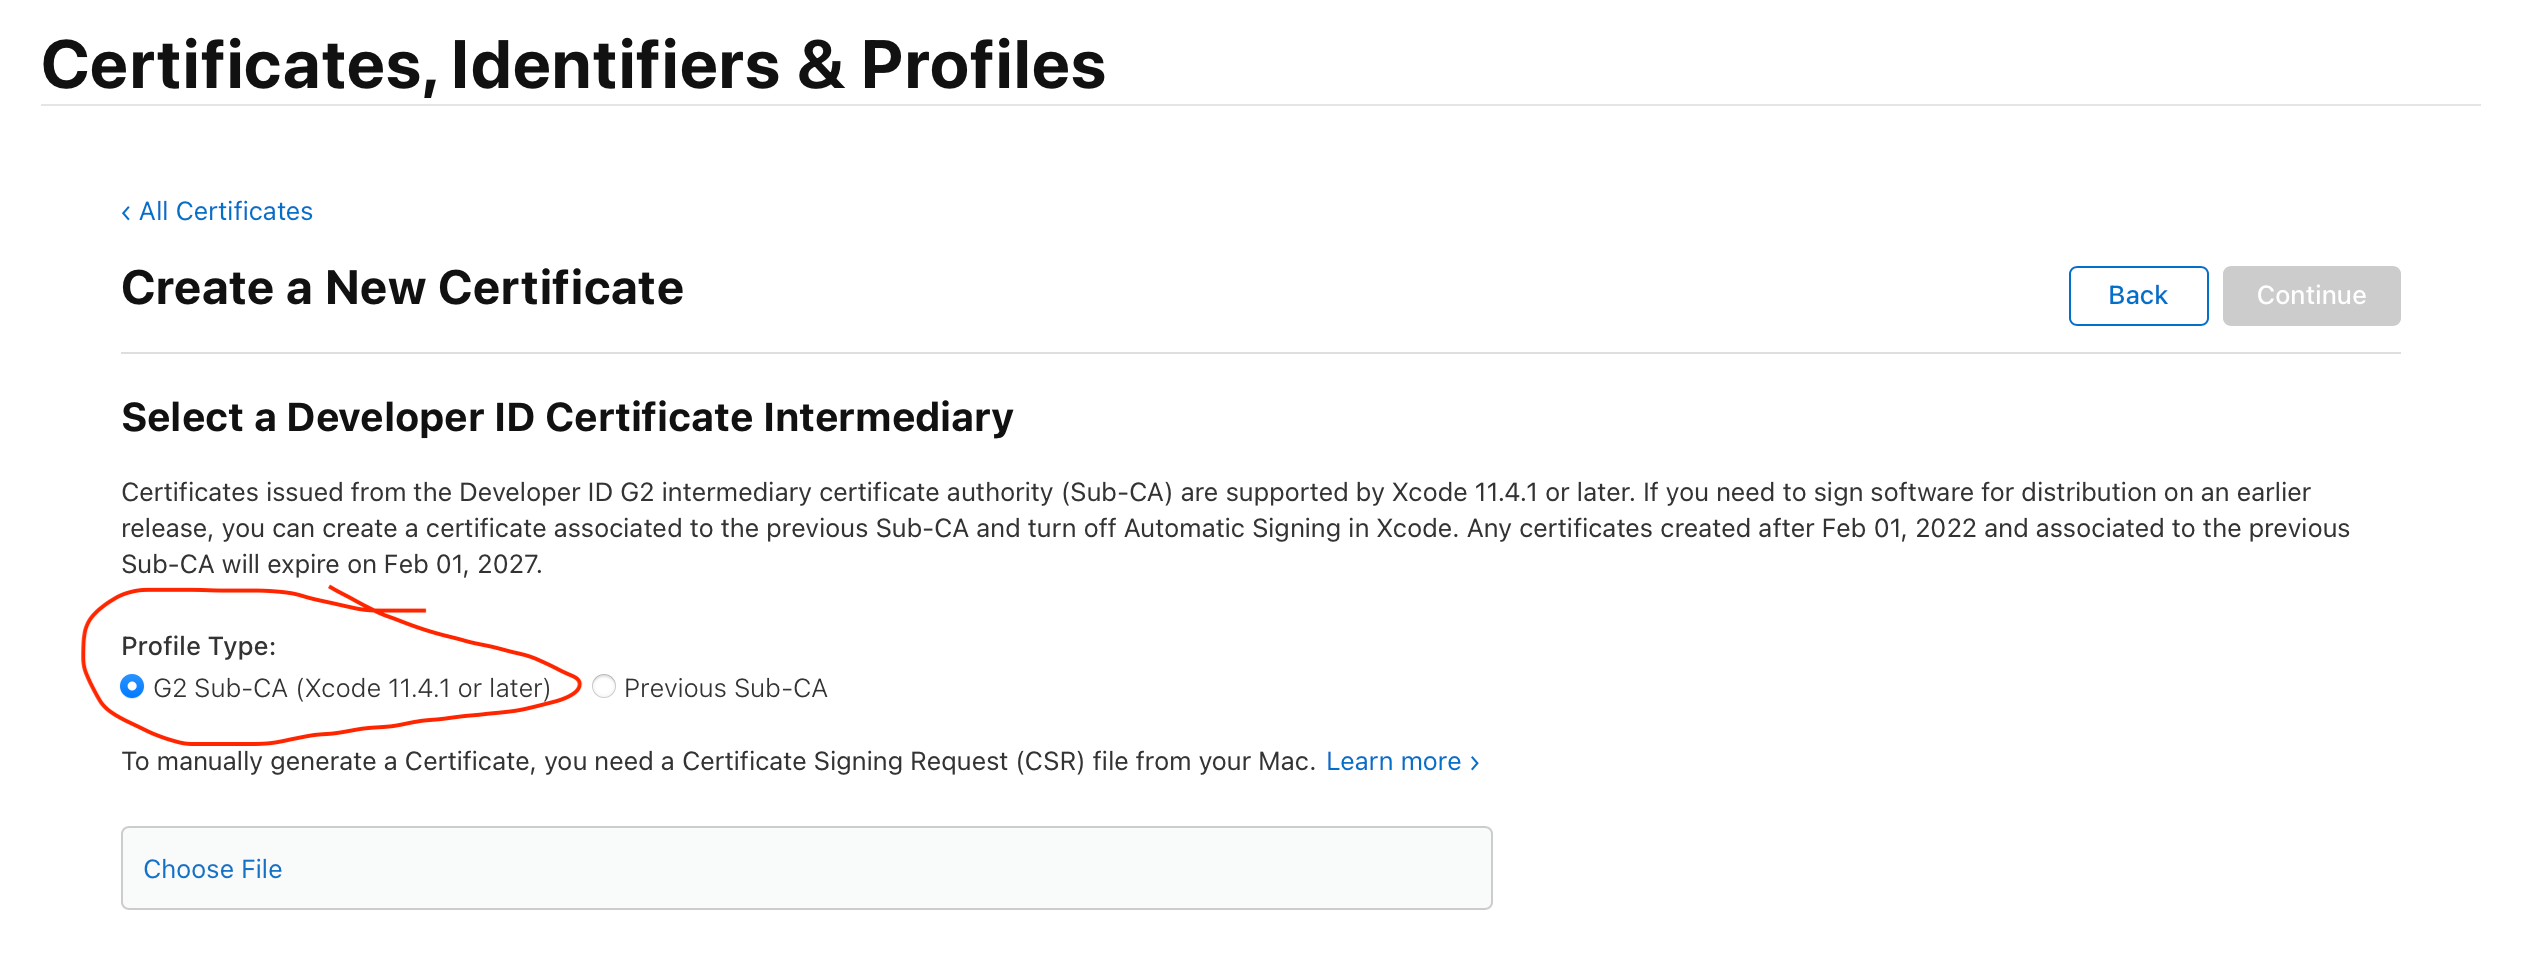Screen dimensions: 2538x974
Task: Select the G2 Sub-CA radio button
Action: 132,687
